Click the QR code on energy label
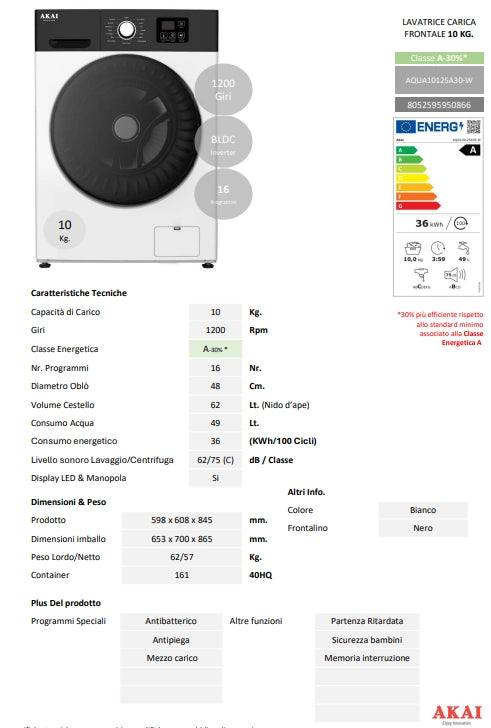491x728 pixels. pos(473,126)
